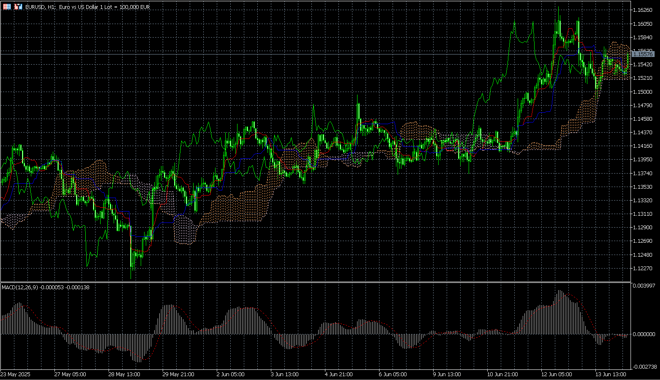This screenshot has height=380, width=660.
Task: Click the 1.12690 price scale label
Action: coord(642,241)
